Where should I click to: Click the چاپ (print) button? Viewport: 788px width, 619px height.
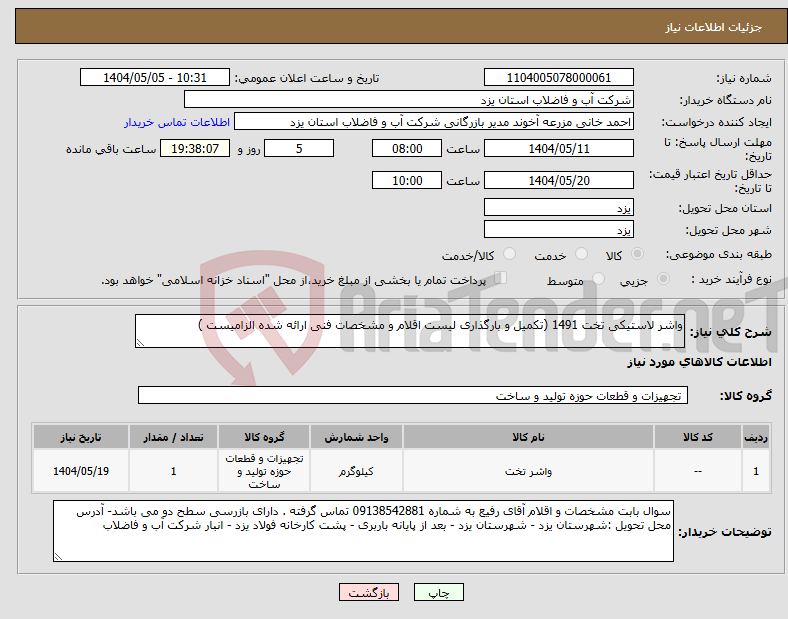(x=438, y=592)
